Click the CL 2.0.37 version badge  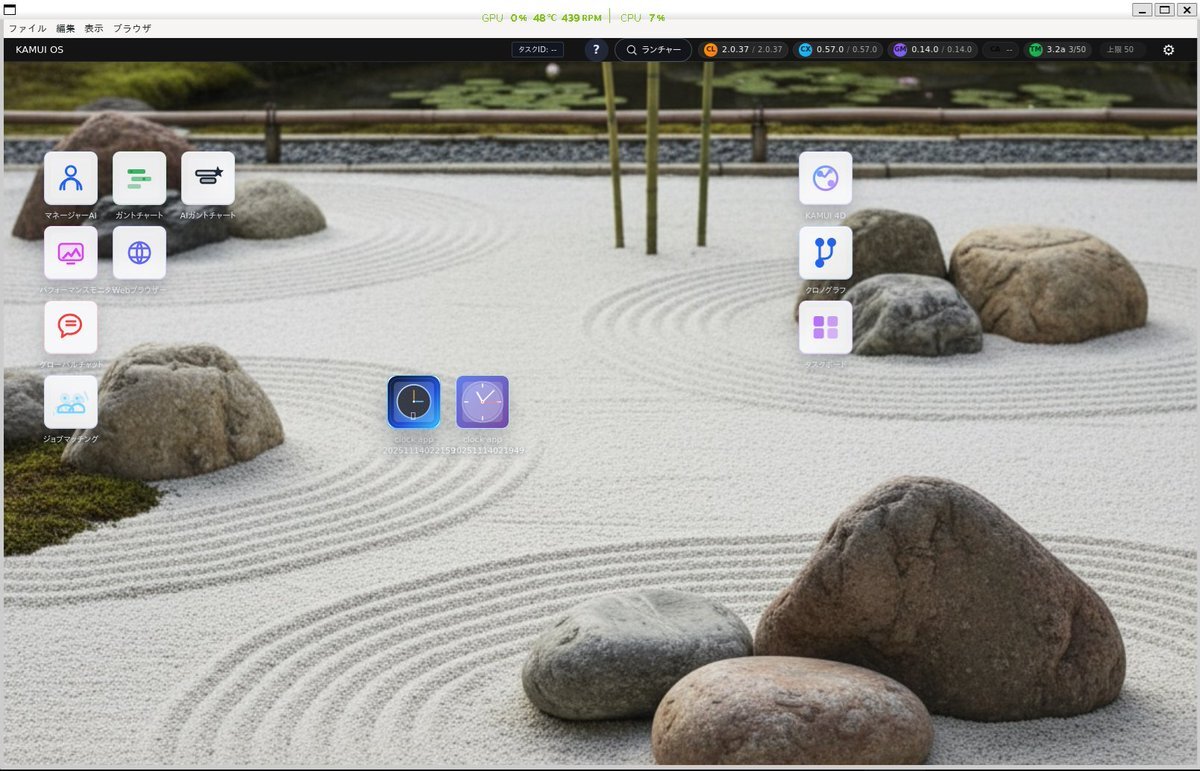[743, 50]
